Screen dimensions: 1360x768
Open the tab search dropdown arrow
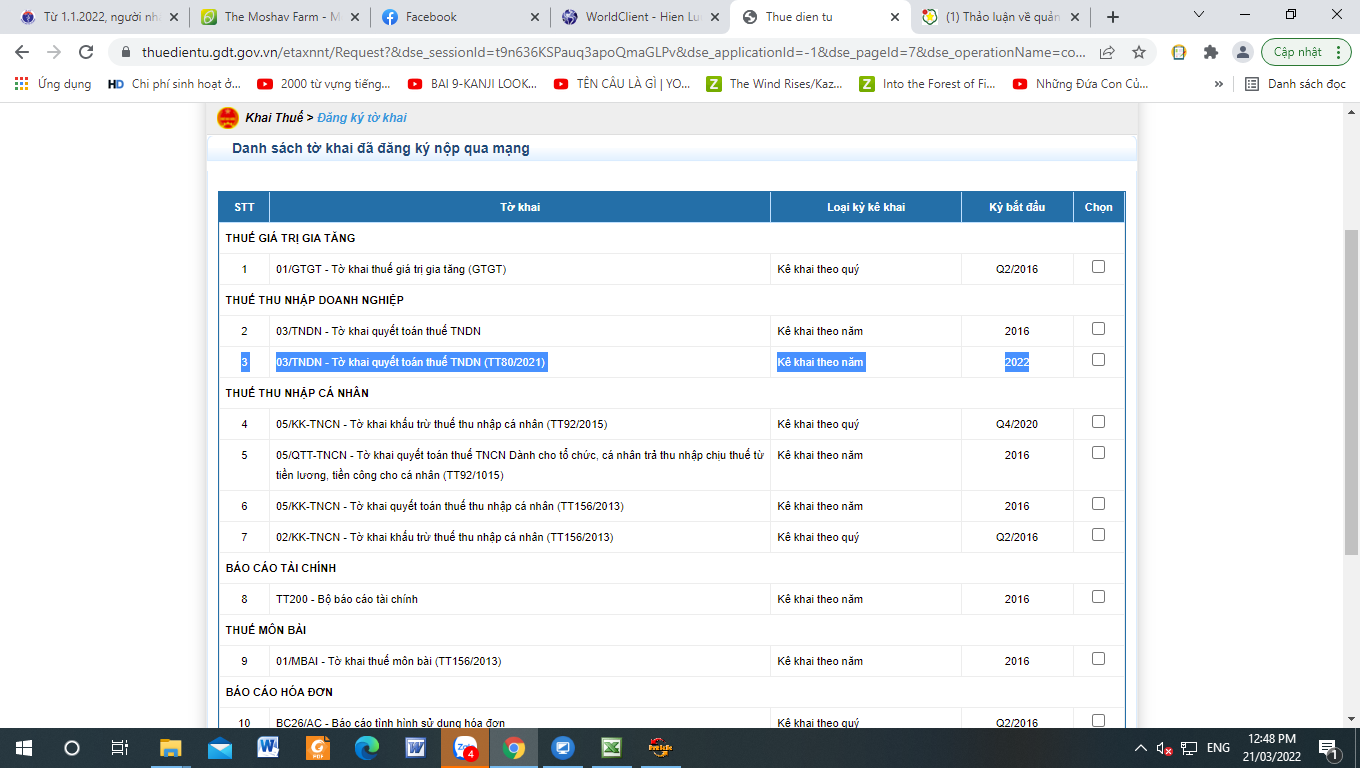click(x=1200, y=15)
